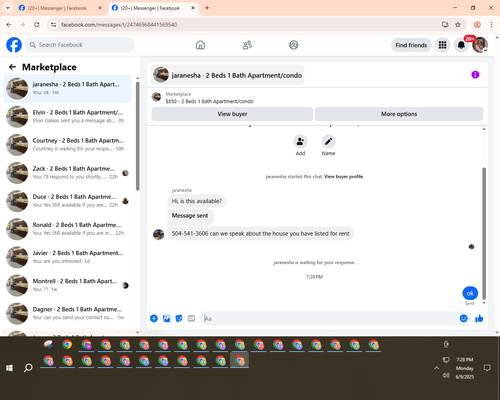Open Dagner apartment conversation

pos(67,313)
